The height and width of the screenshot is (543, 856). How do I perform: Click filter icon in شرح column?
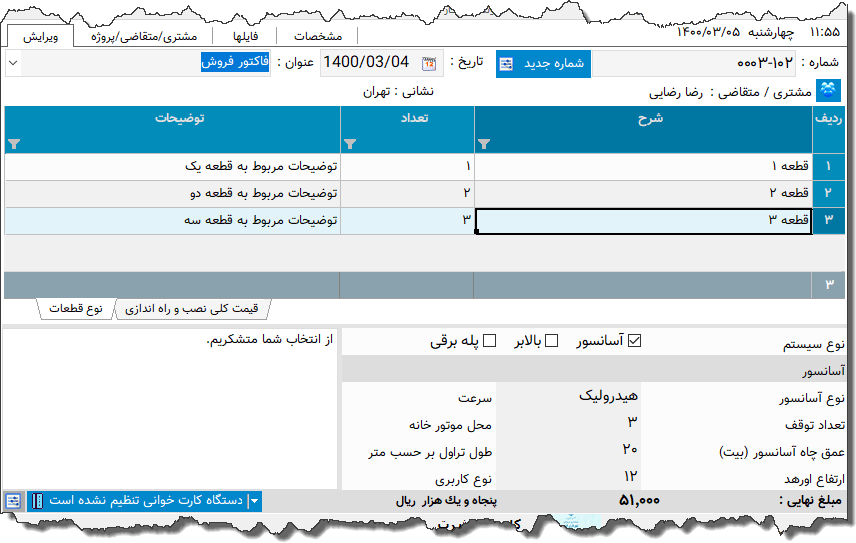pyautogui.click(x=484, y=144)
